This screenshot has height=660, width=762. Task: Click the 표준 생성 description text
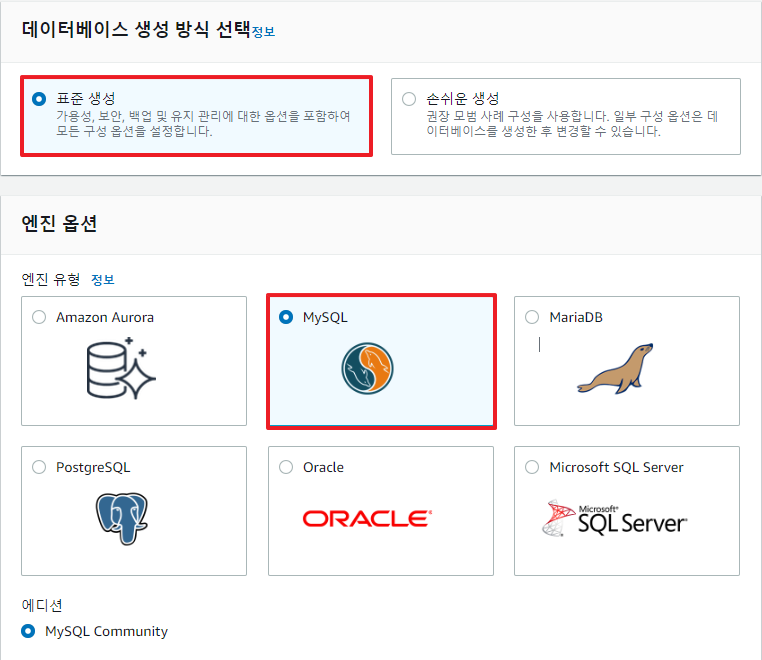pos(203,123)
